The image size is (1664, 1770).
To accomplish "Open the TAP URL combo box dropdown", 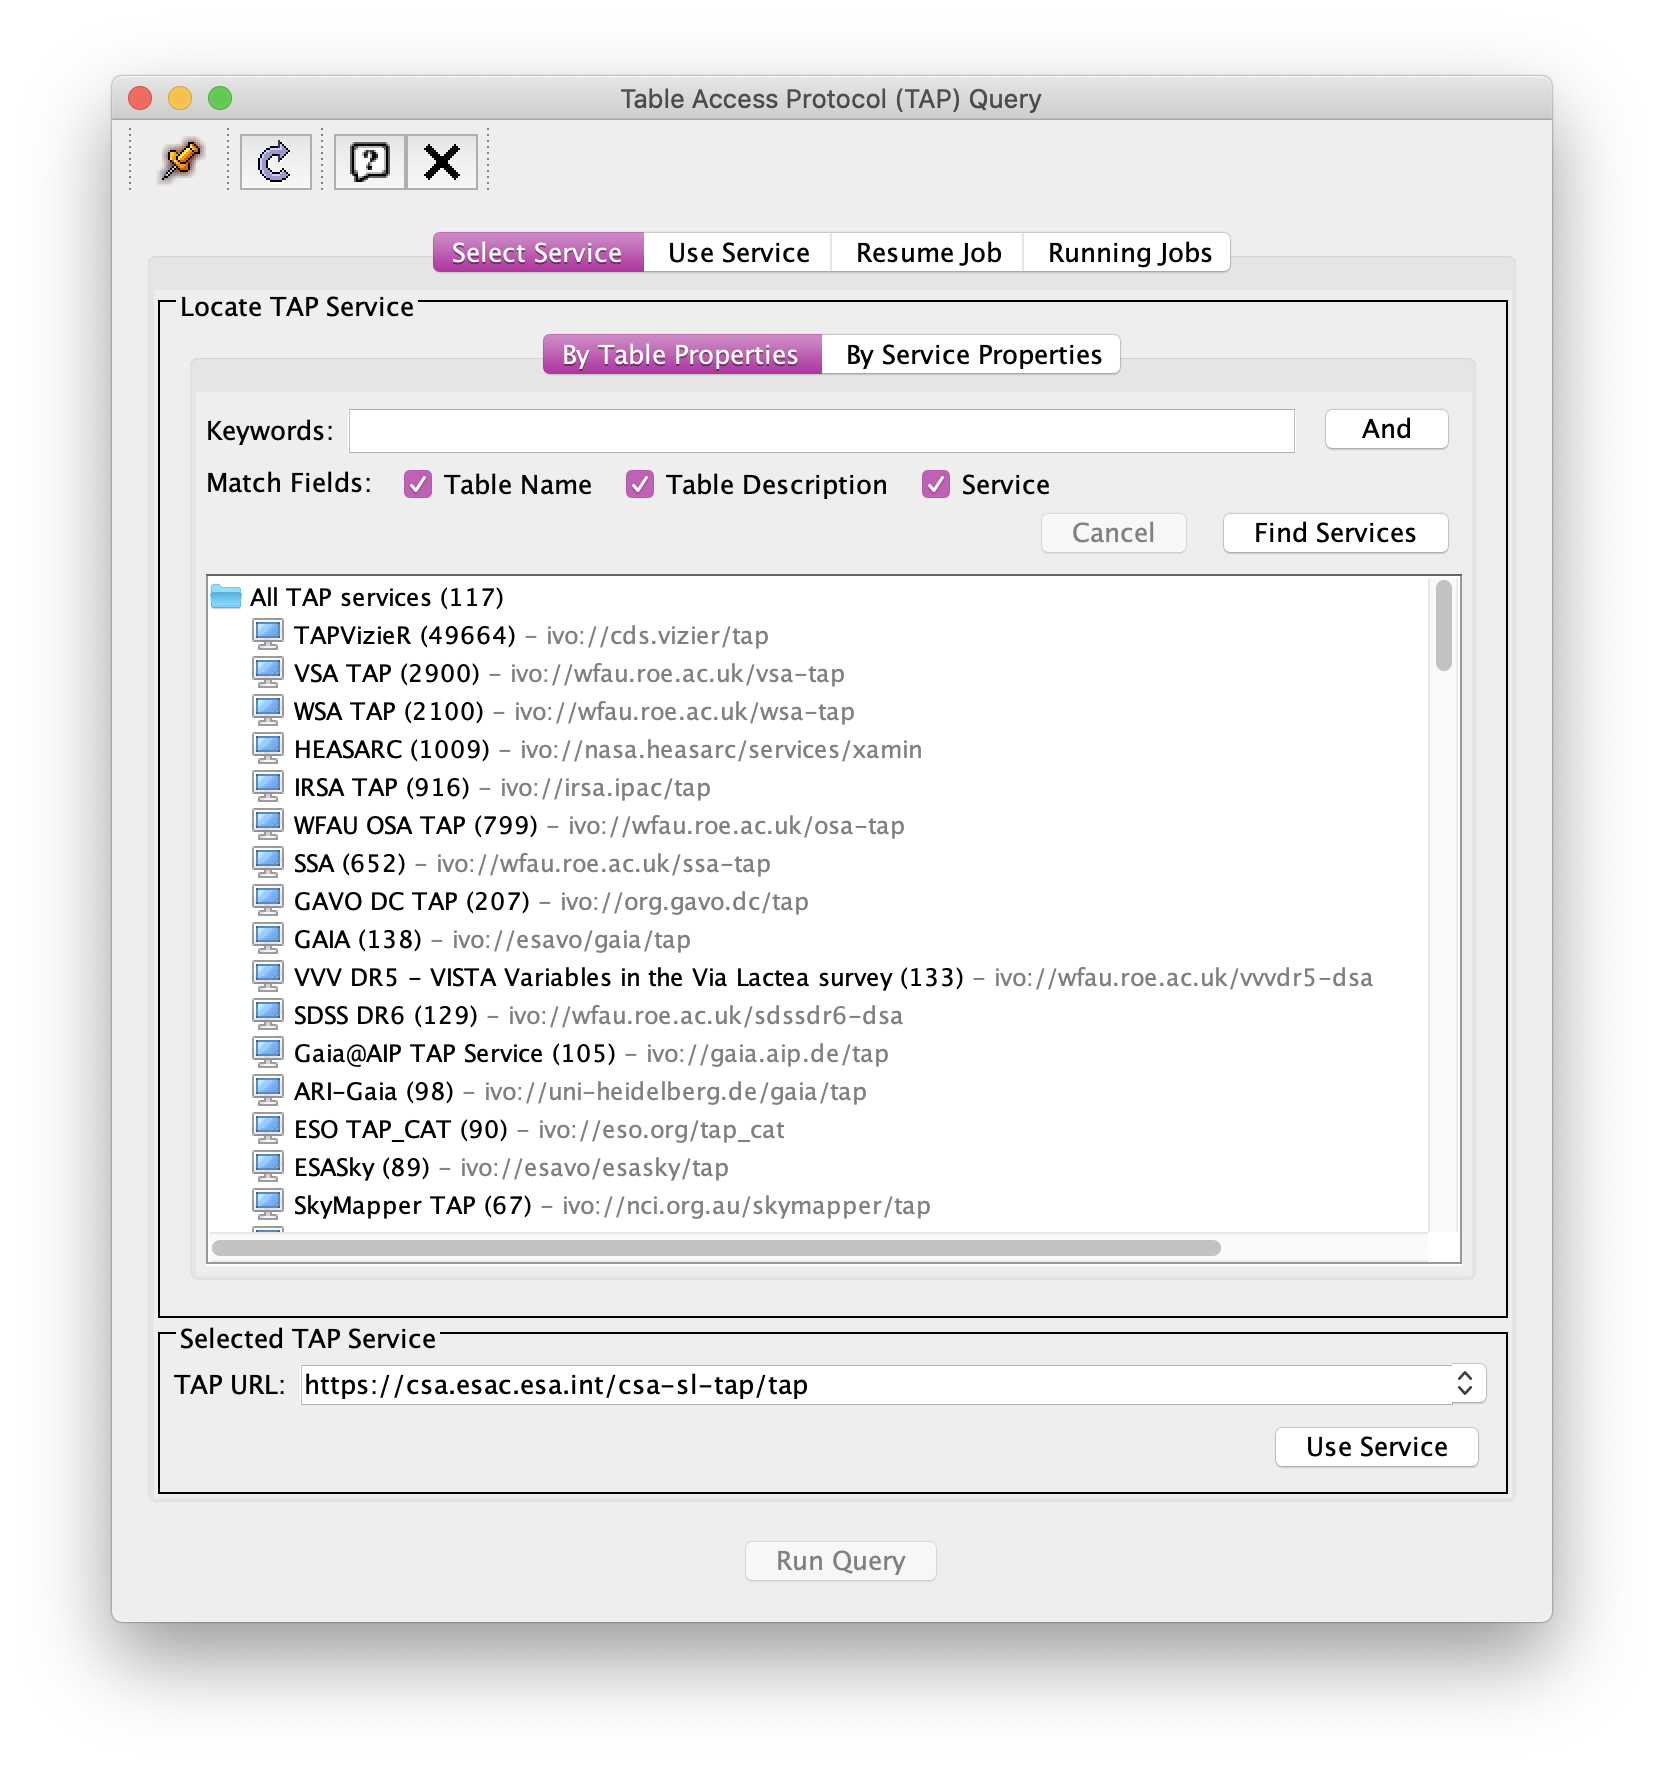I will click(x=1465, y=1384).
